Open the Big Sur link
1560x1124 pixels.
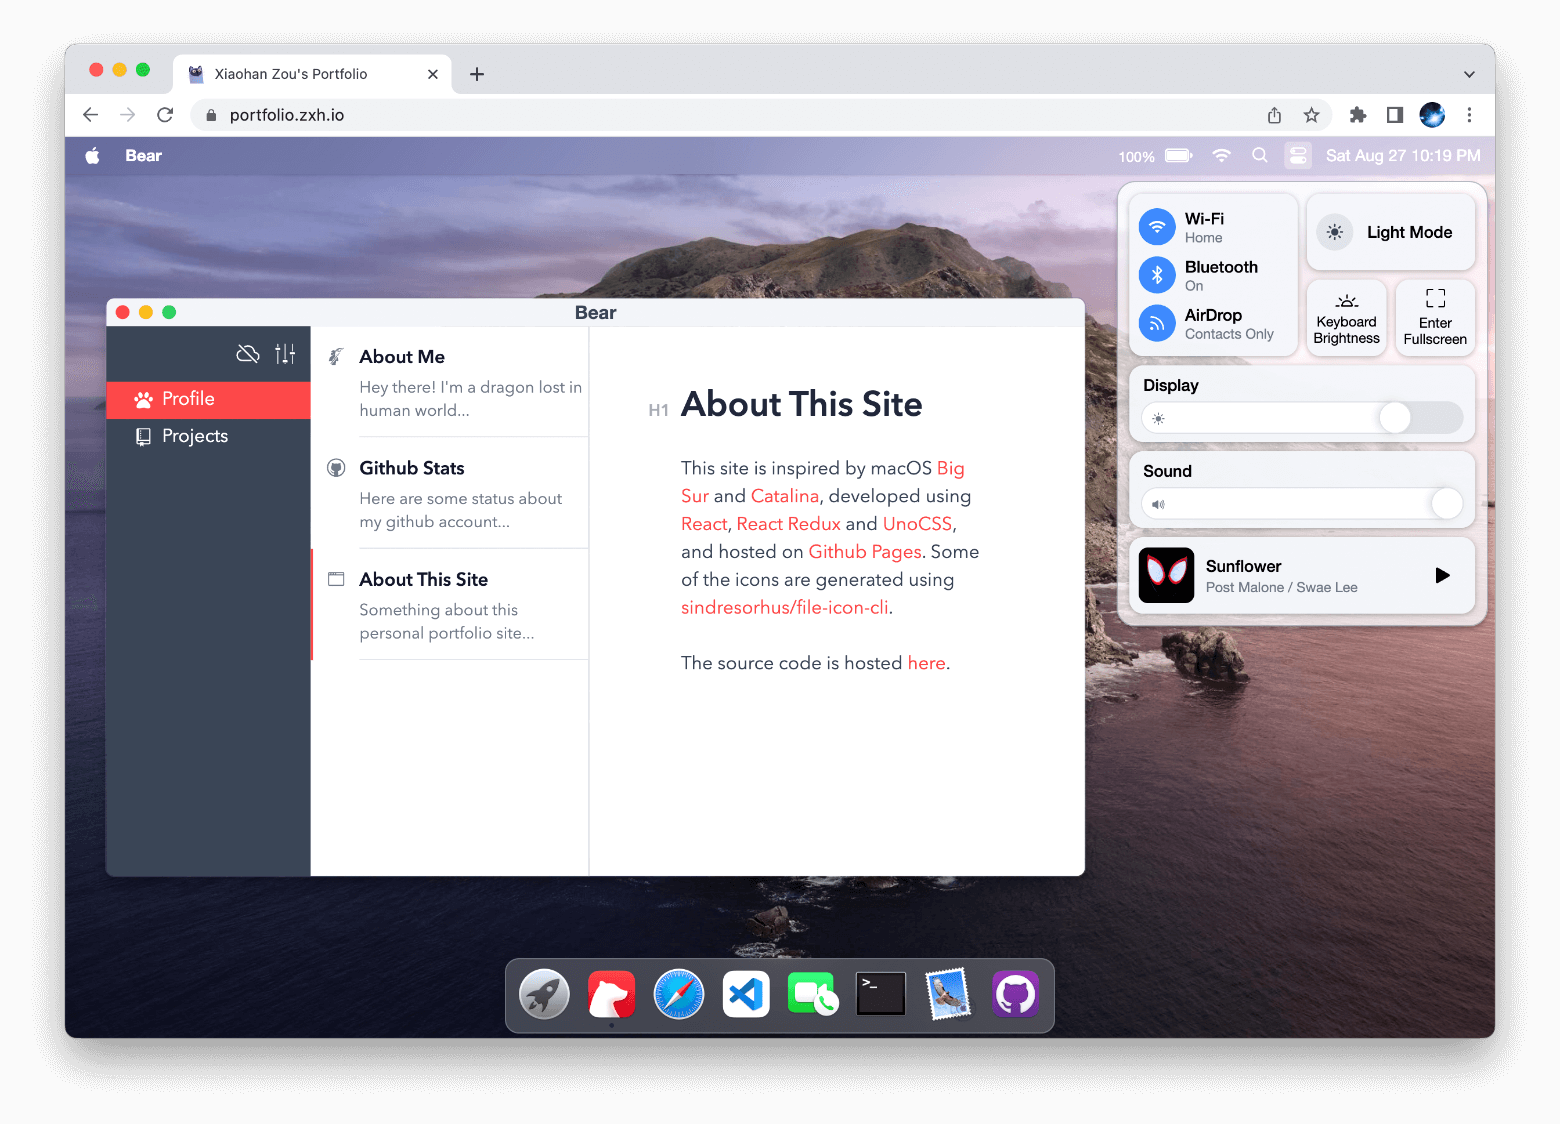coord(950,468)
